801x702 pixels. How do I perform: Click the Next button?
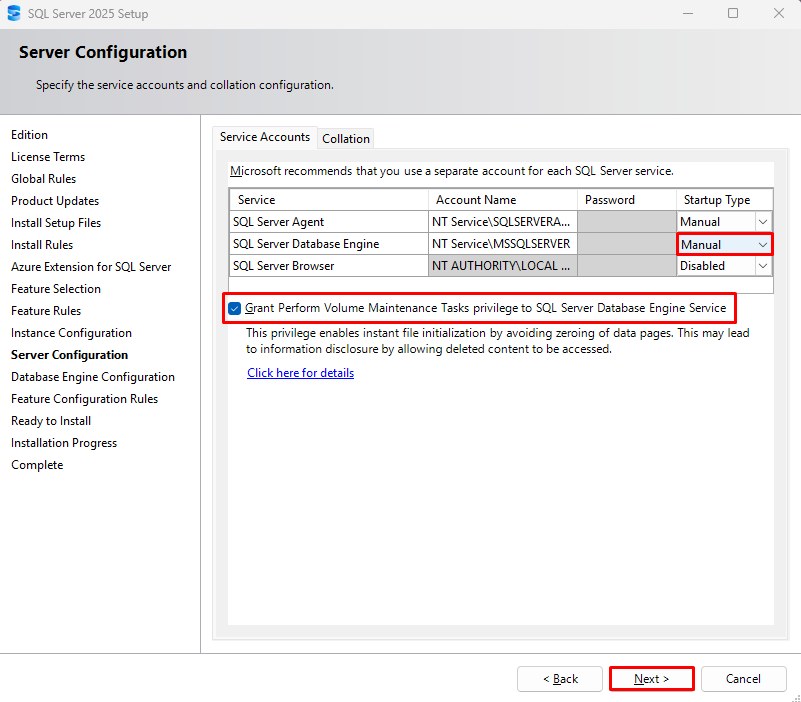pos(651,678)
